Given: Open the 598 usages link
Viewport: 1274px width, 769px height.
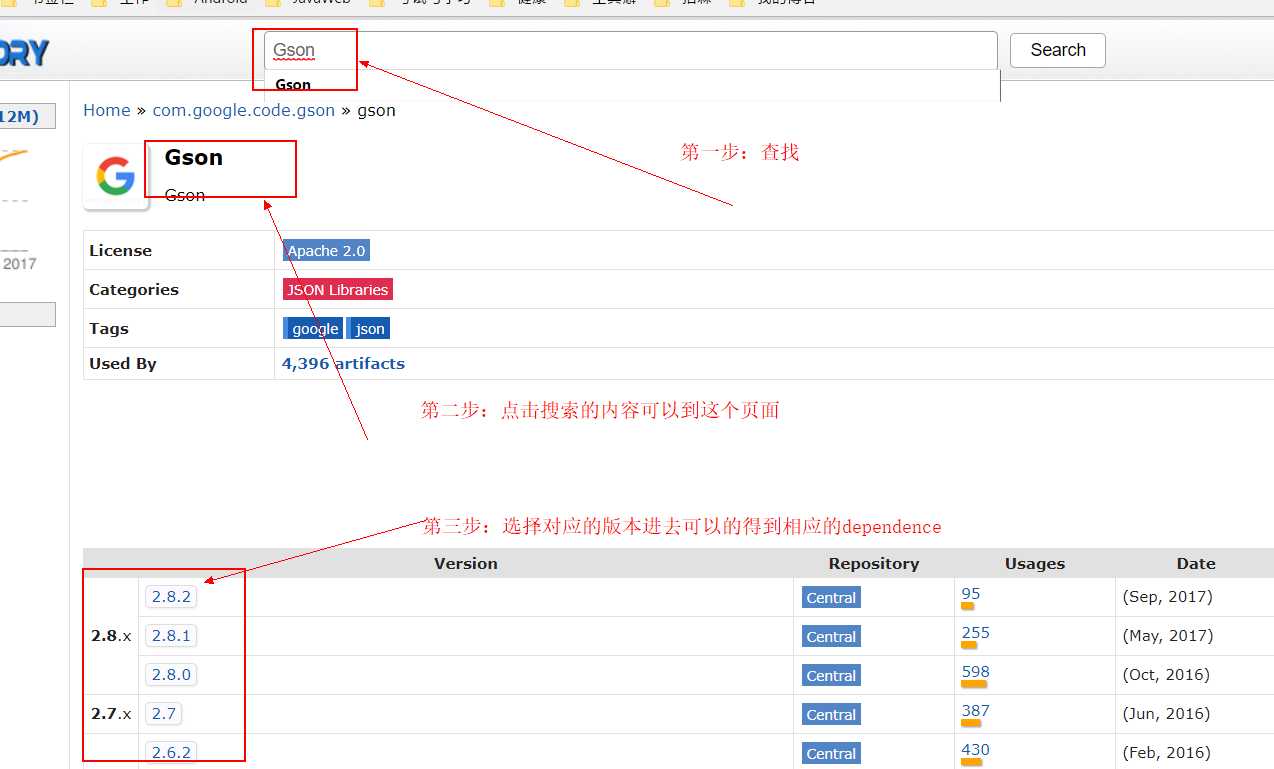Looking at the screenshot, I should click(x=975, y=672).
